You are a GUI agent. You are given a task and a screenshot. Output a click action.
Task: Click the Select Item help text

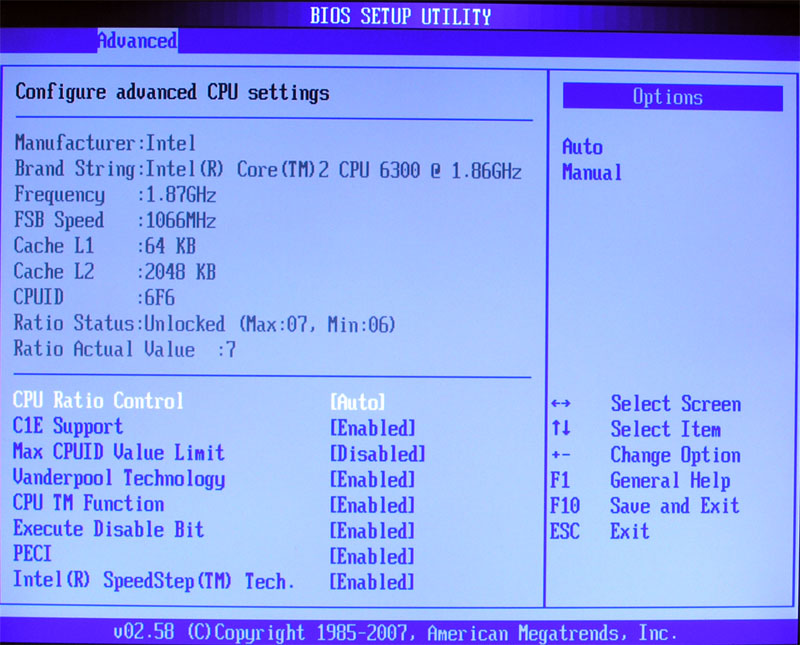[666, 429]
